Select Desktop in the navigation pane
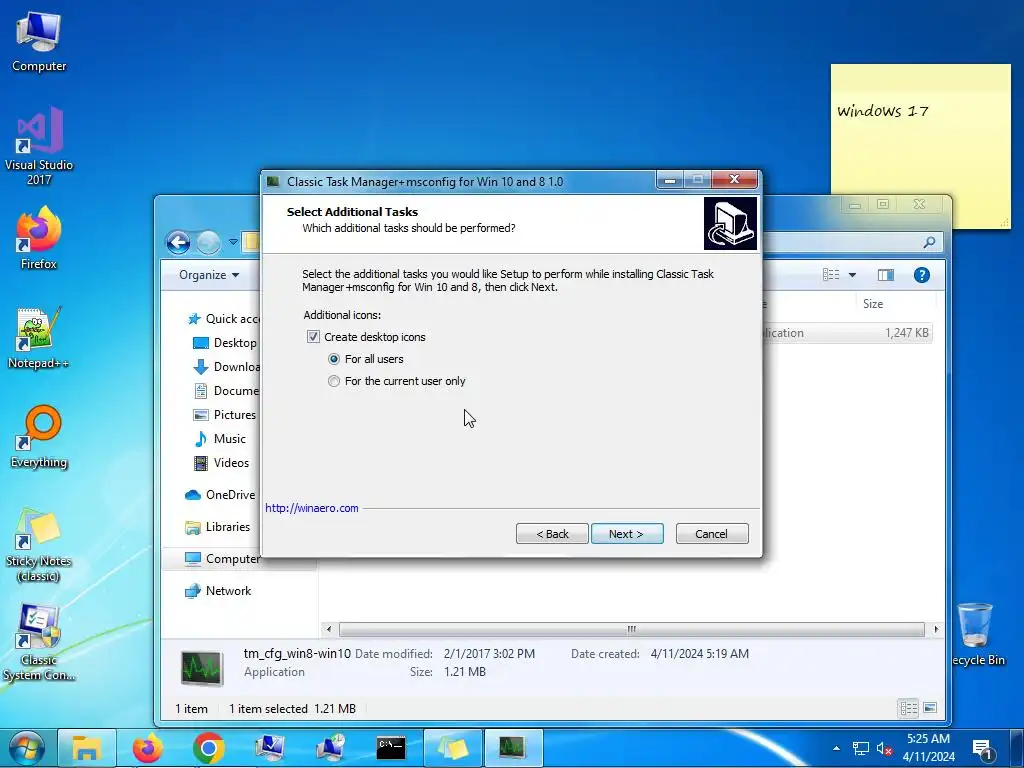This screenshot has width=1024, height=768. [225, 343]
